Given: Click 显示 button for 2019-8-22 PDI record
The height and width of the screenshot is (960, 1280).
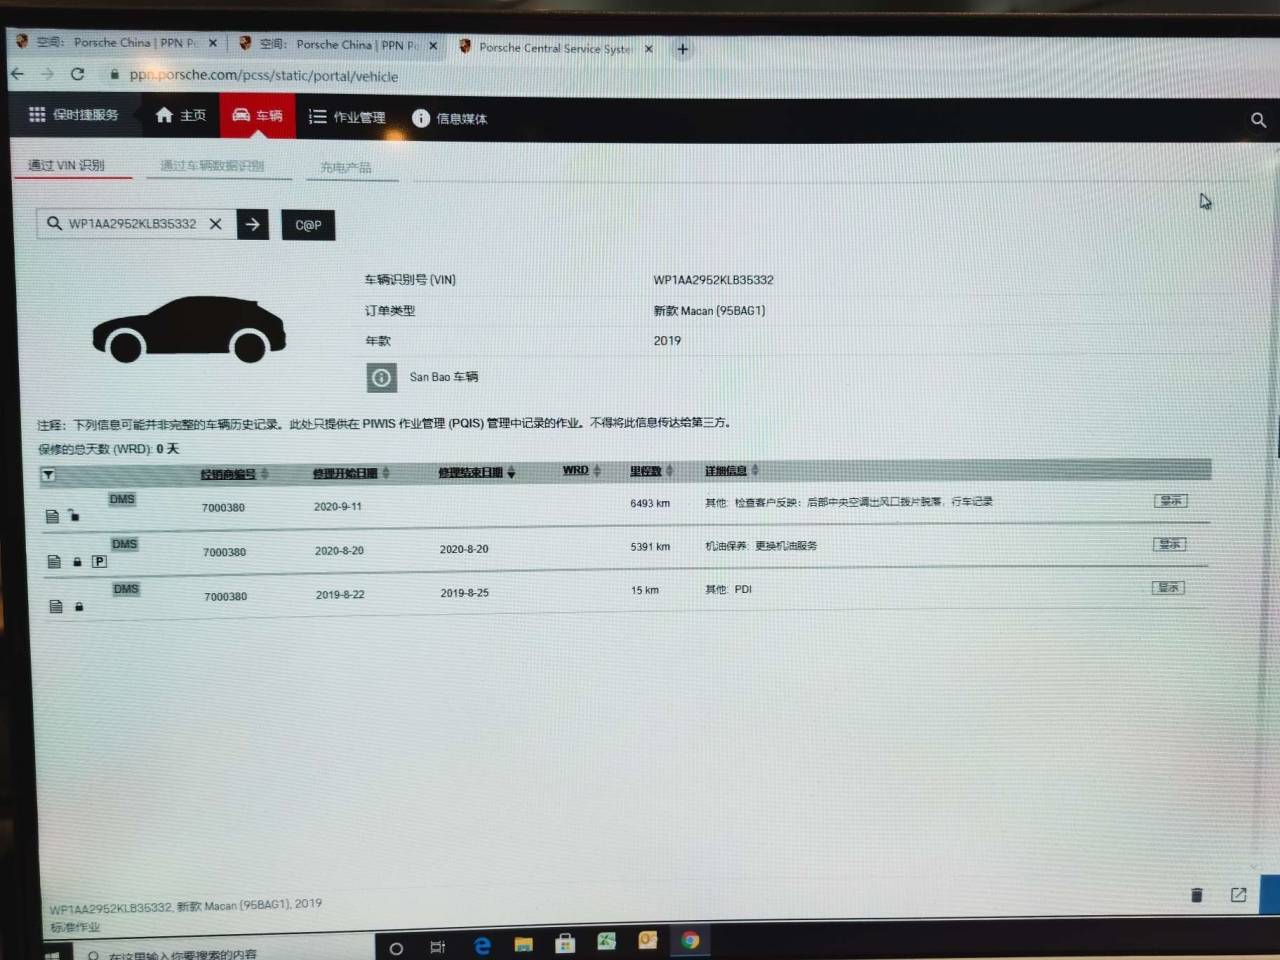Looking at the screenshot, I should tap(1168, 587).
